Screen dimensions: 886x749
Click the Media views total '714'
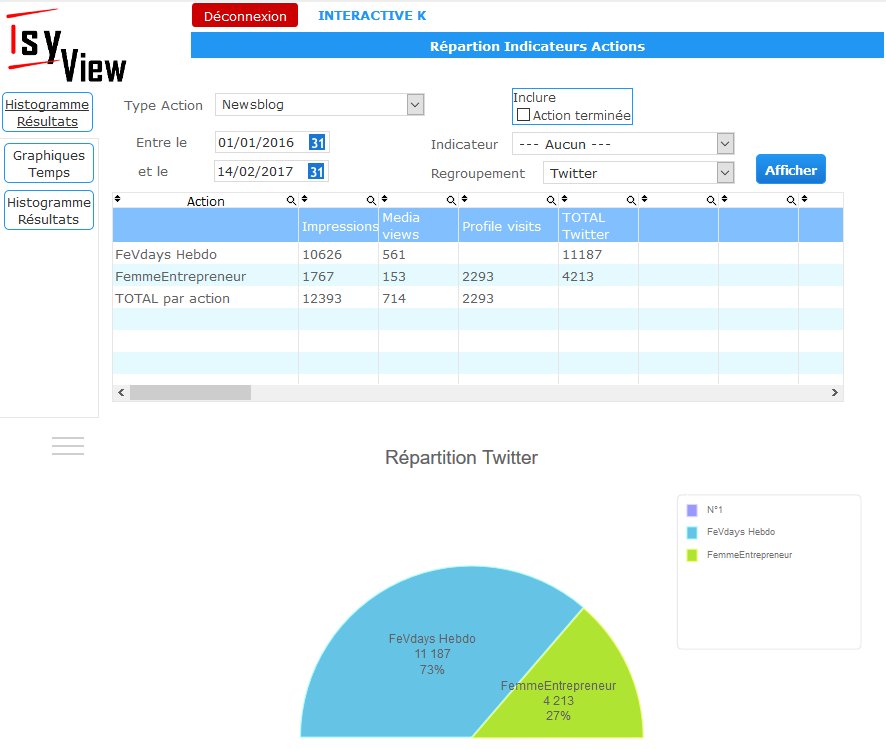click(394, 298)
